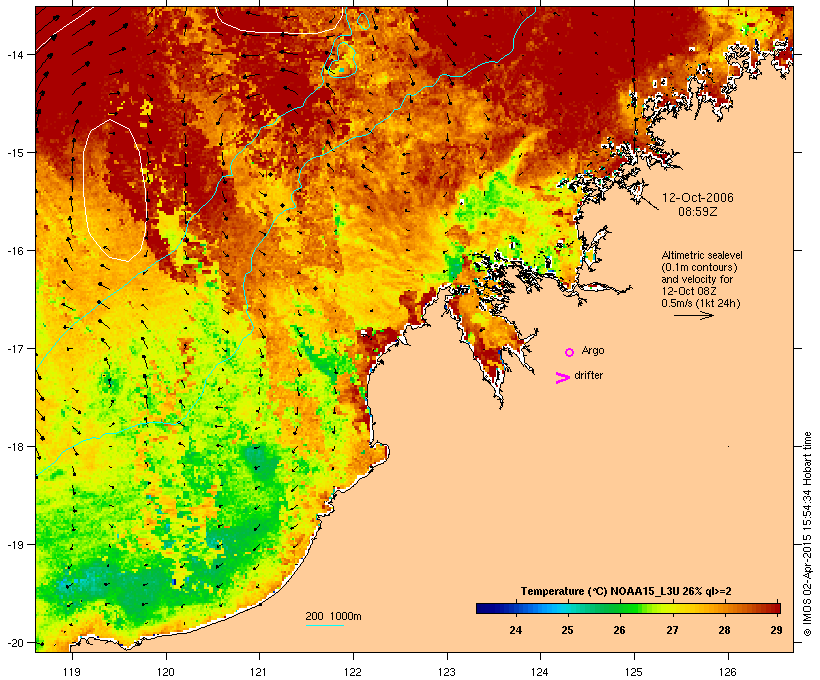Click the '12-Oct 08Z' text
The width and height of the screenshot is (820, 680).
[689, 291]
